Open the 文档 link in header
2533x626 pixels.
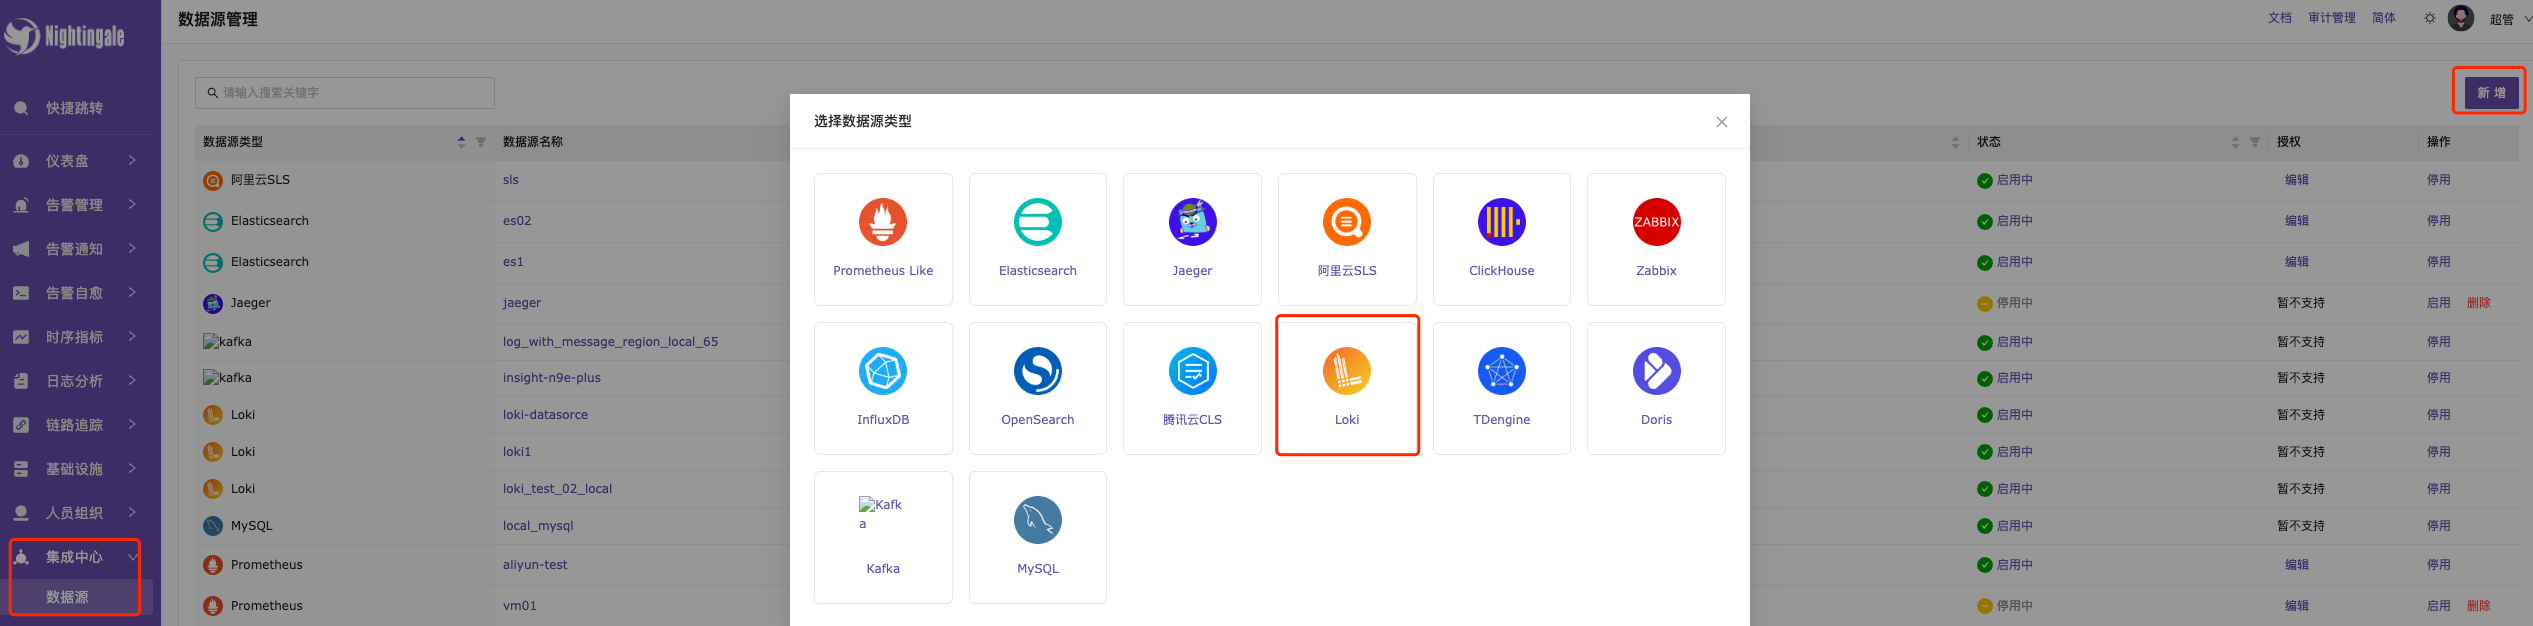[2279, 18]
